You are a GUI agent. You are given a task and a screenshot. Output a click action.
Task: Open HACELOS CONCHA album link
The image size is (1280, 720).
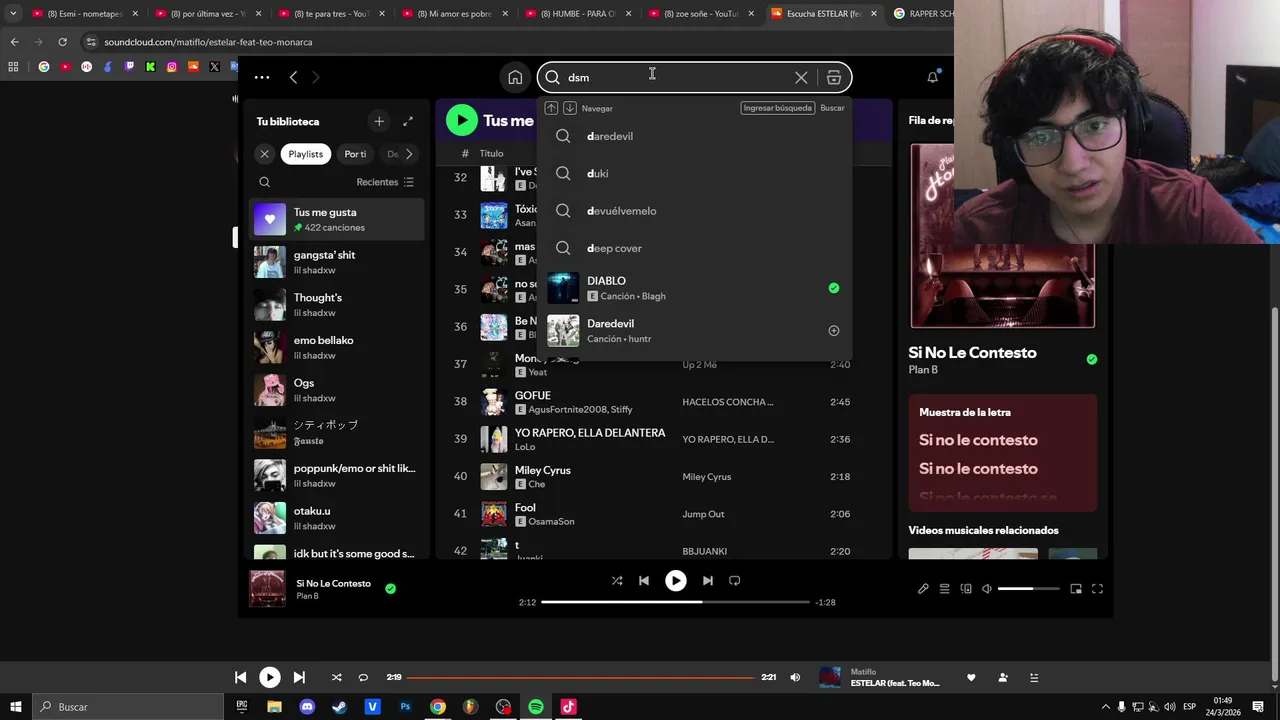[x=728, y=402]
